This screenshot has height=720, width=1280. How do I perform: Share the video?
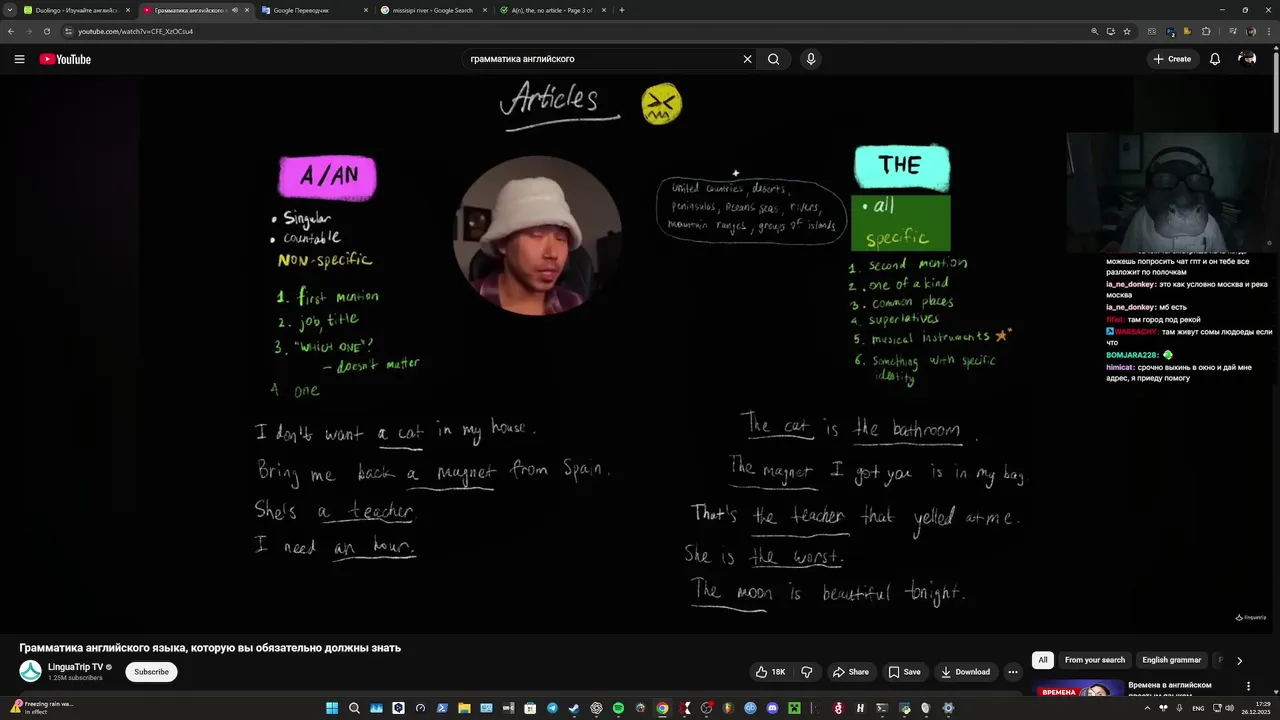(851, 672)
